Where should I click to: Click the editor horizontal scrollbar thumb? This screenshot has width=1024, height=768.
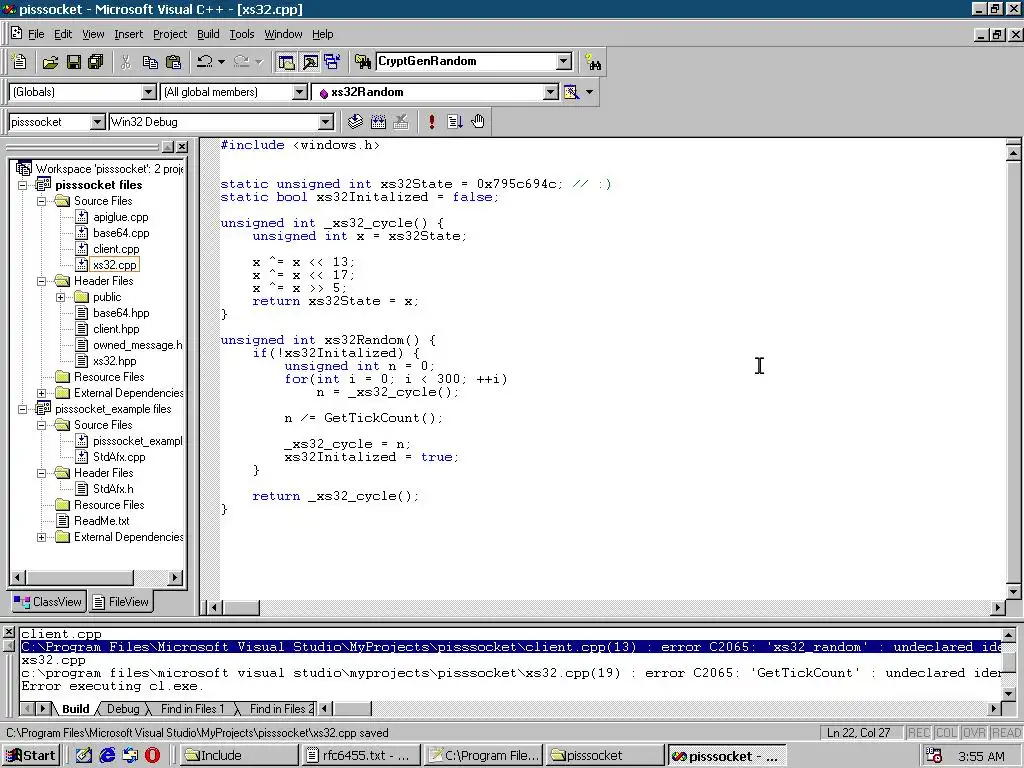242,607
